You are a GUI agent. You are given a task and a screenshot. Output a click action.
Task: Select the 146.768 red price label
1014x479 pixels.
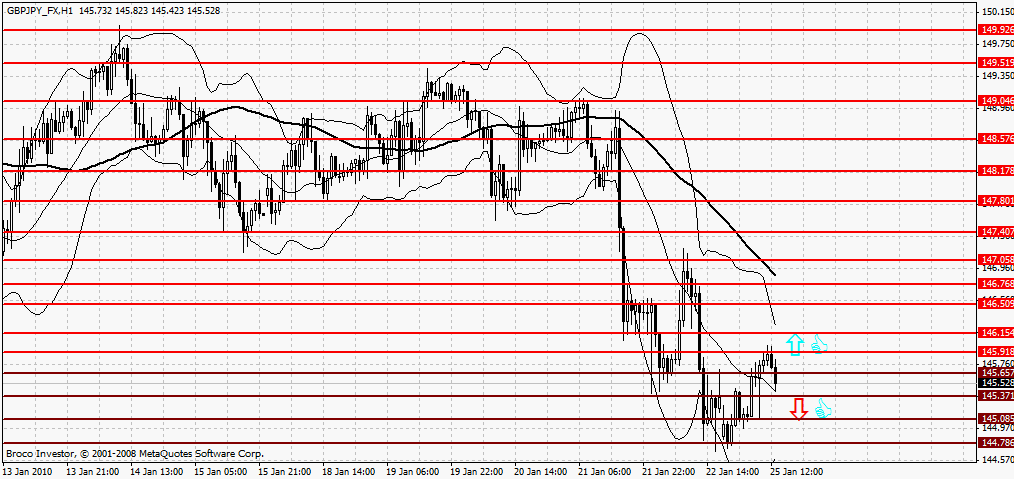(997, 284)
